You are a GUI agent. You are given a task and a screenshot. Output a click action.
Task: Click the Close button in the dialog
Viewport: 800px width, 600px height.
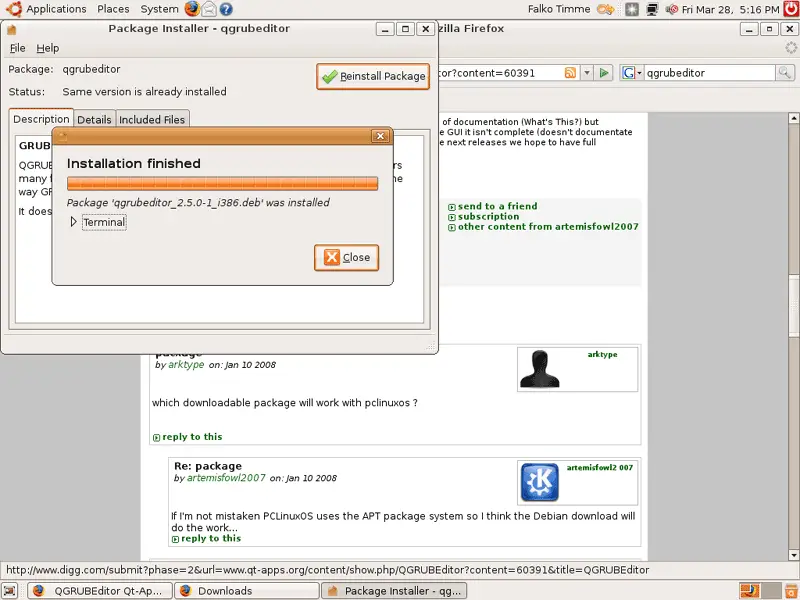tap(346, 257)
